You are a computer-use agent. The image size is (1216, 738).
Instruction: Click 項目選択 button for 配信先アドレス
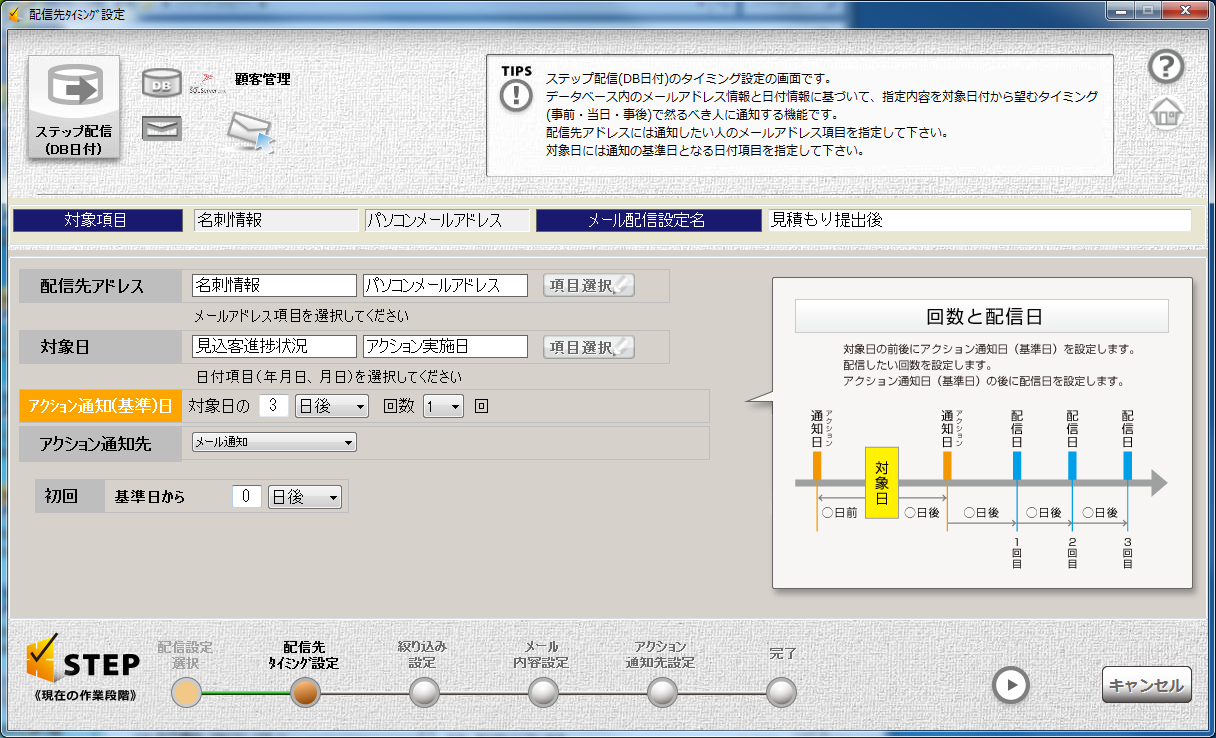(589, 286)
